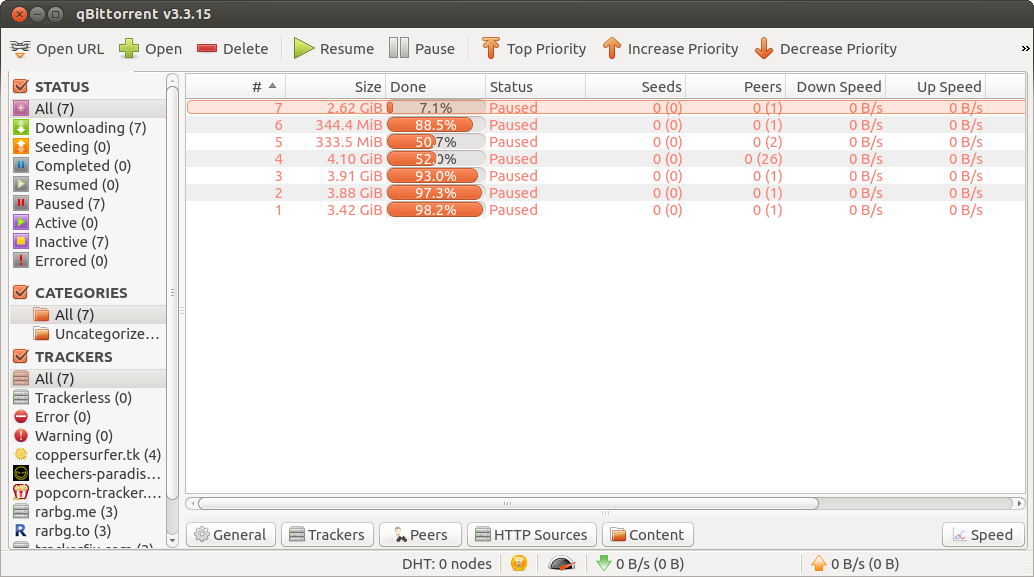This screenshot has height=577, width=1034.
Task: Select All (7) under Trackers
Action: point(88,379)
